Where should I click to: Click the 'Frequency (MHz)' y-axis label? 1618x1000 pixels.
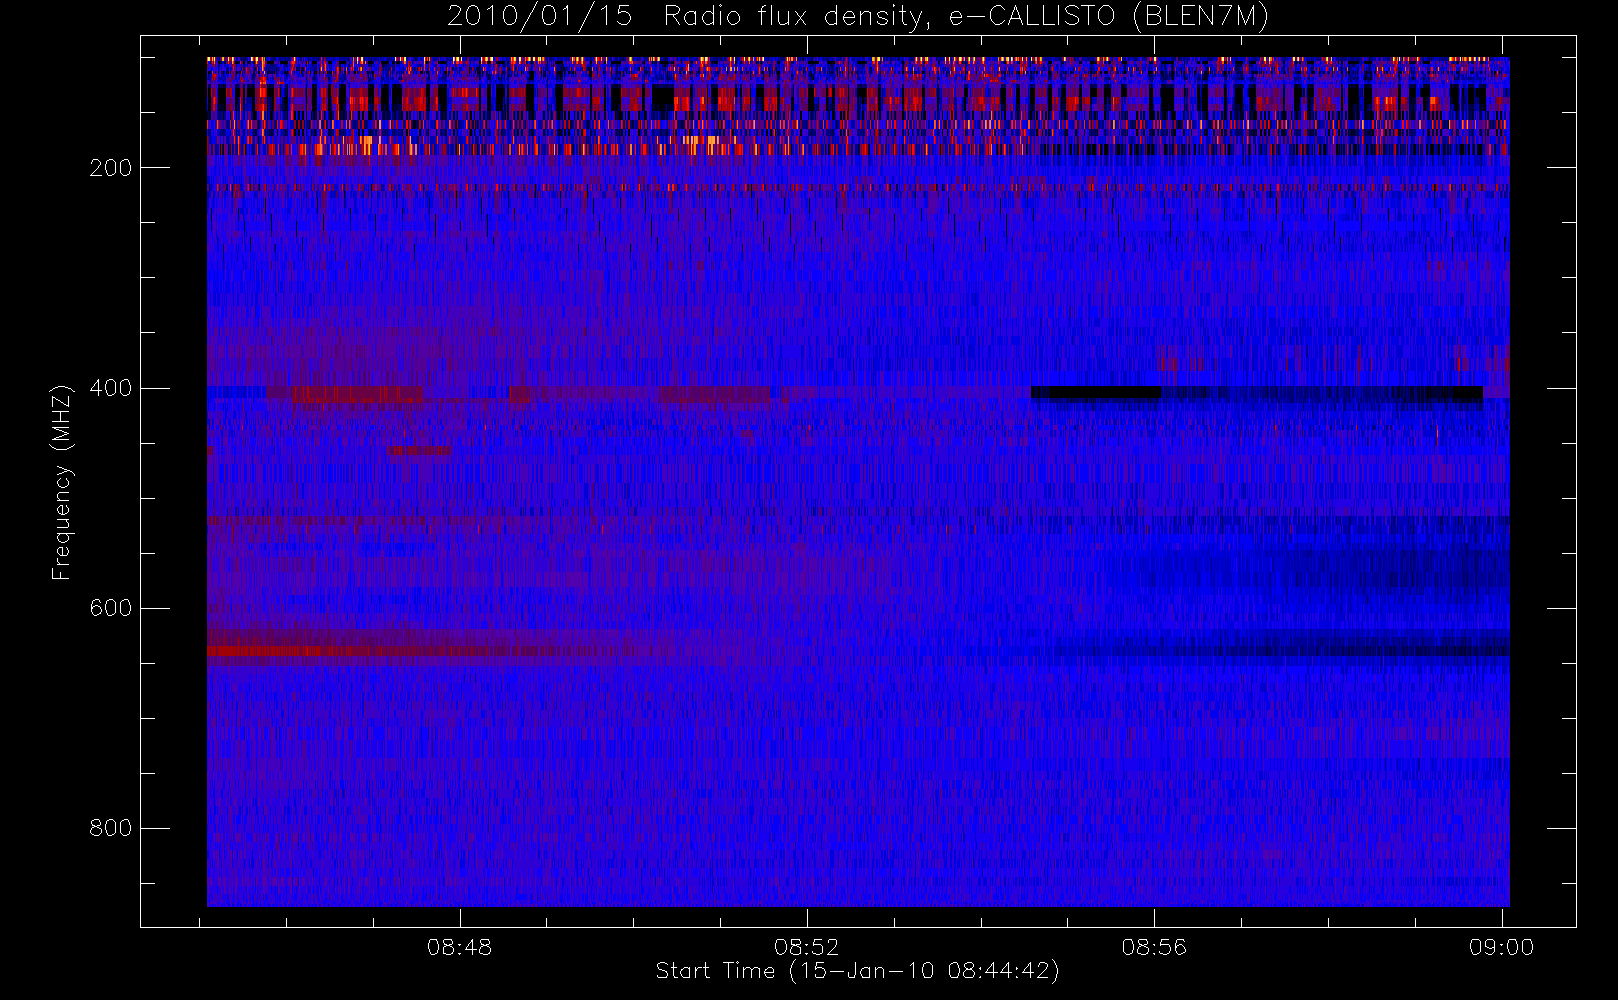click(62, 482)
